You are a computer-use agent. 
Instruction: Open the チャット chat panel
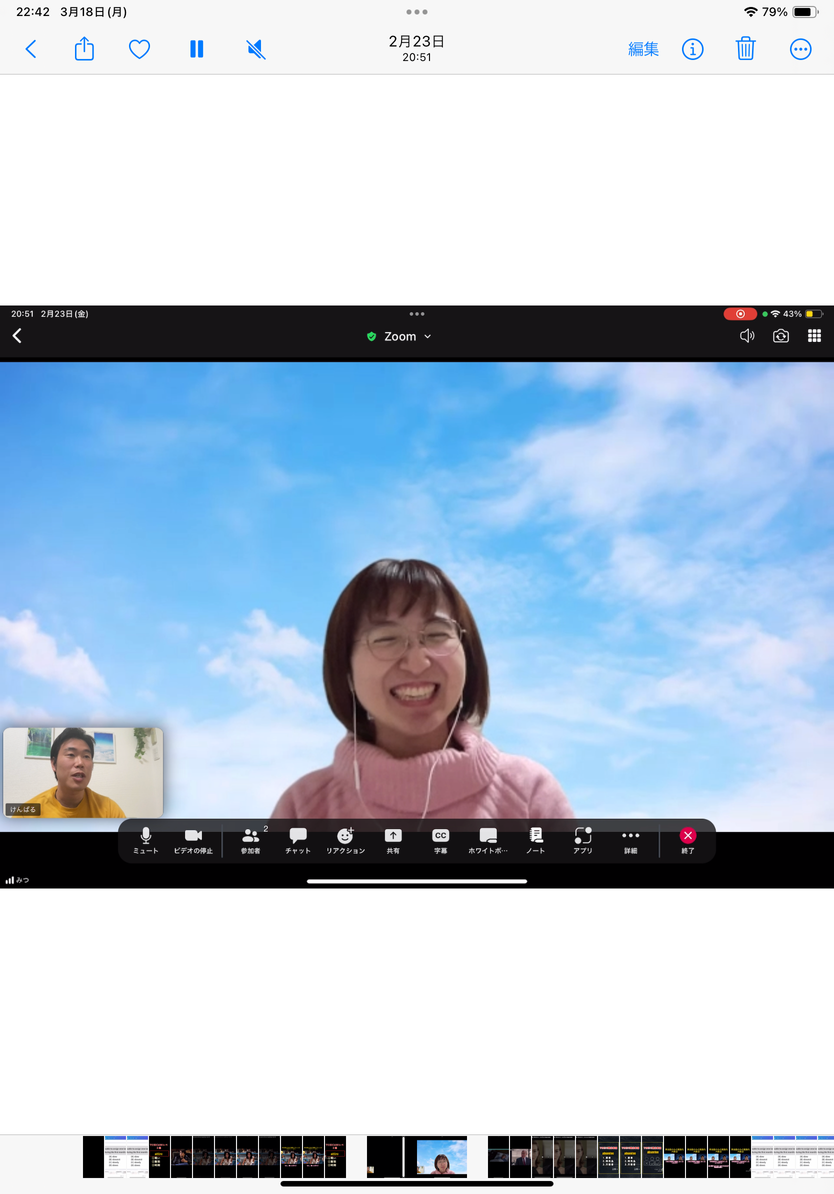298,840
